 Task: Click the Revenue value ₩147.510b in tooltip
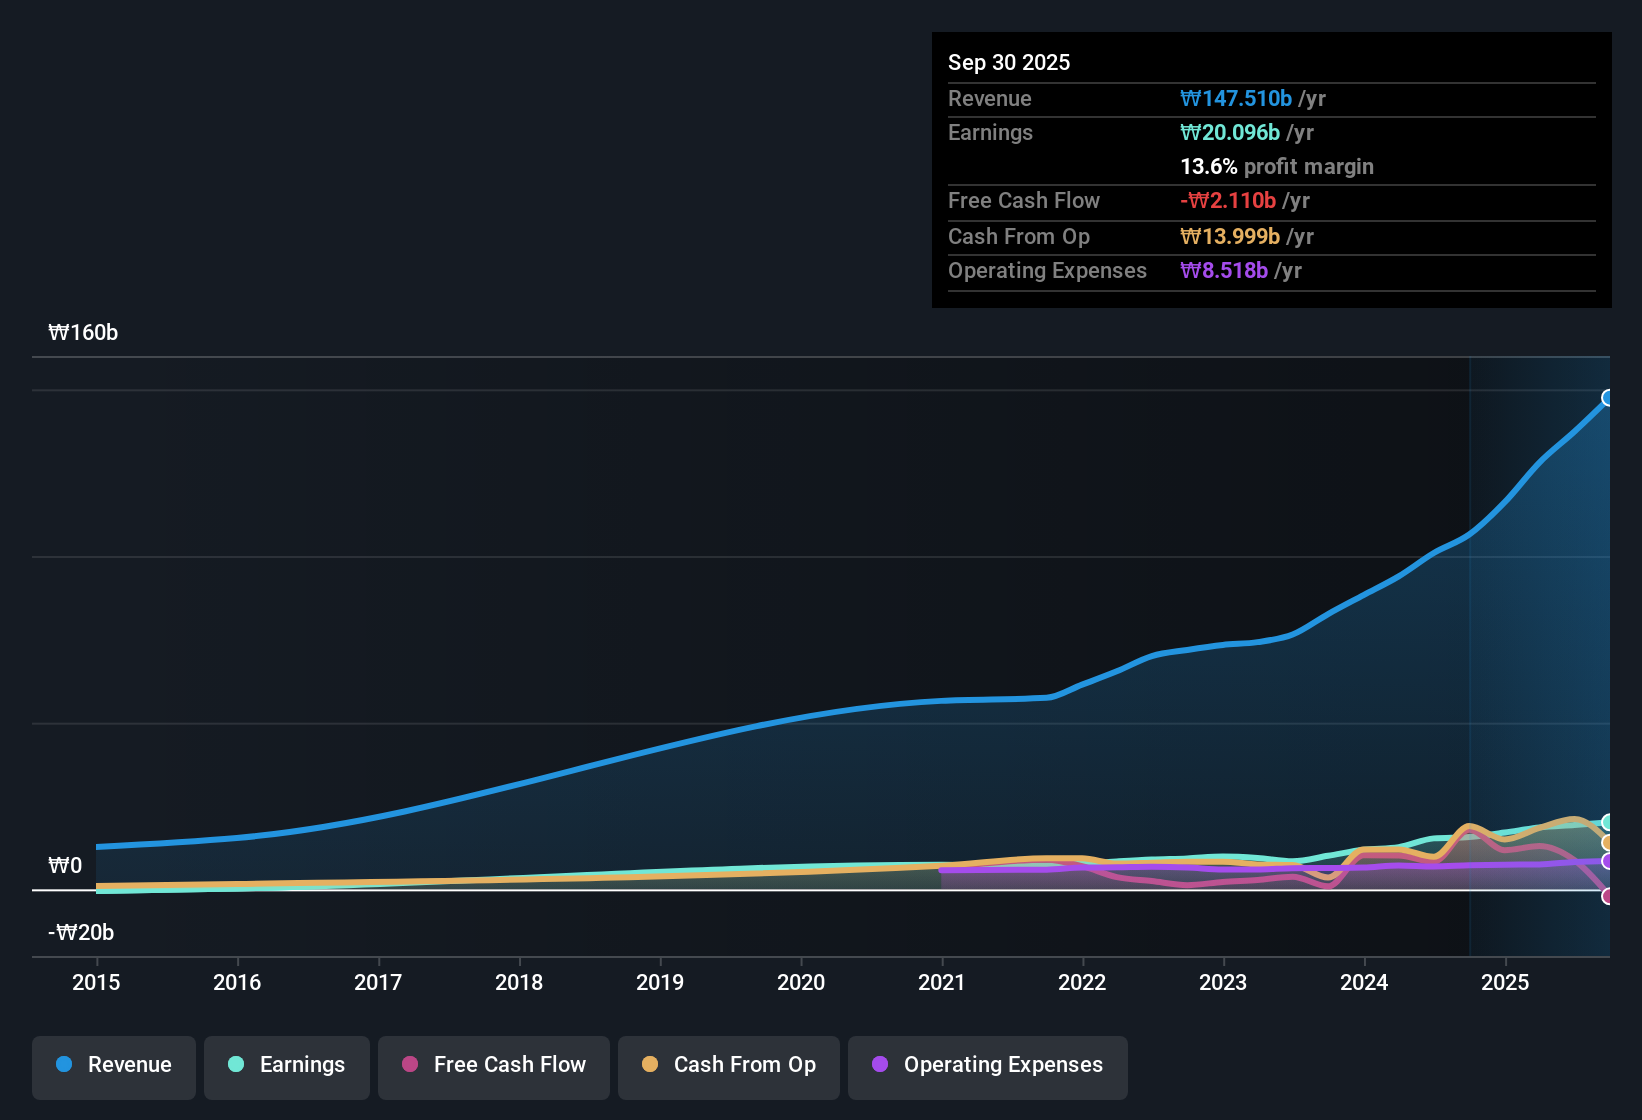(x=1237, y=98)
